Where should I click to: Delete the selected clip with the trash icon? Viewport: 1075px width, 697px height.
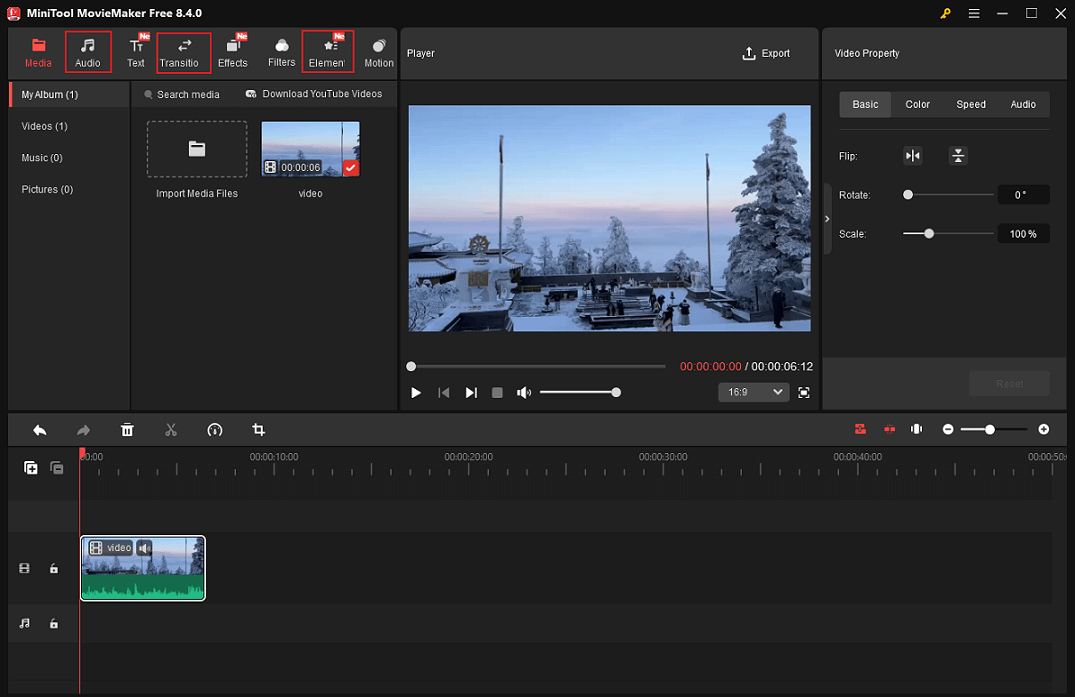click(x=127, y=429)
